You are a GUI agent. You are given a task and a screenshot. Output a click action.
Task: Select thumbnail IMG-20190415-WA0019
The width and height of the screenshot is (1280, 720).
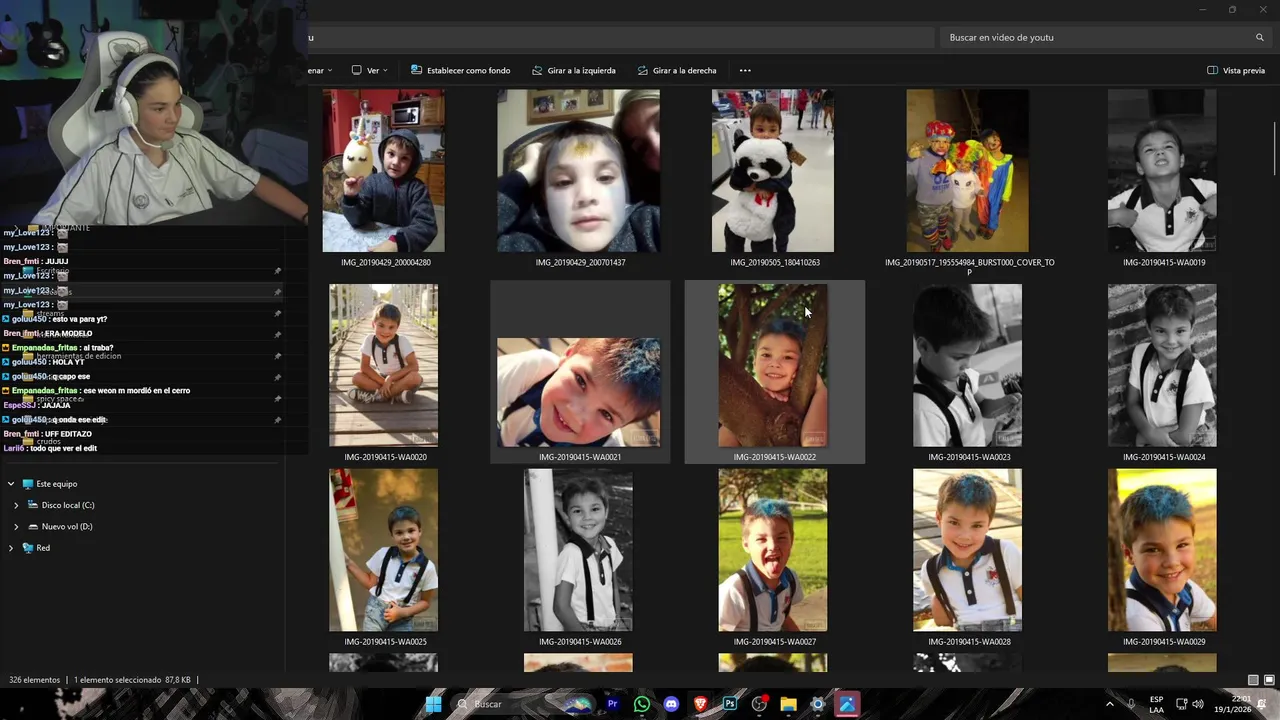click(1162, 171)
